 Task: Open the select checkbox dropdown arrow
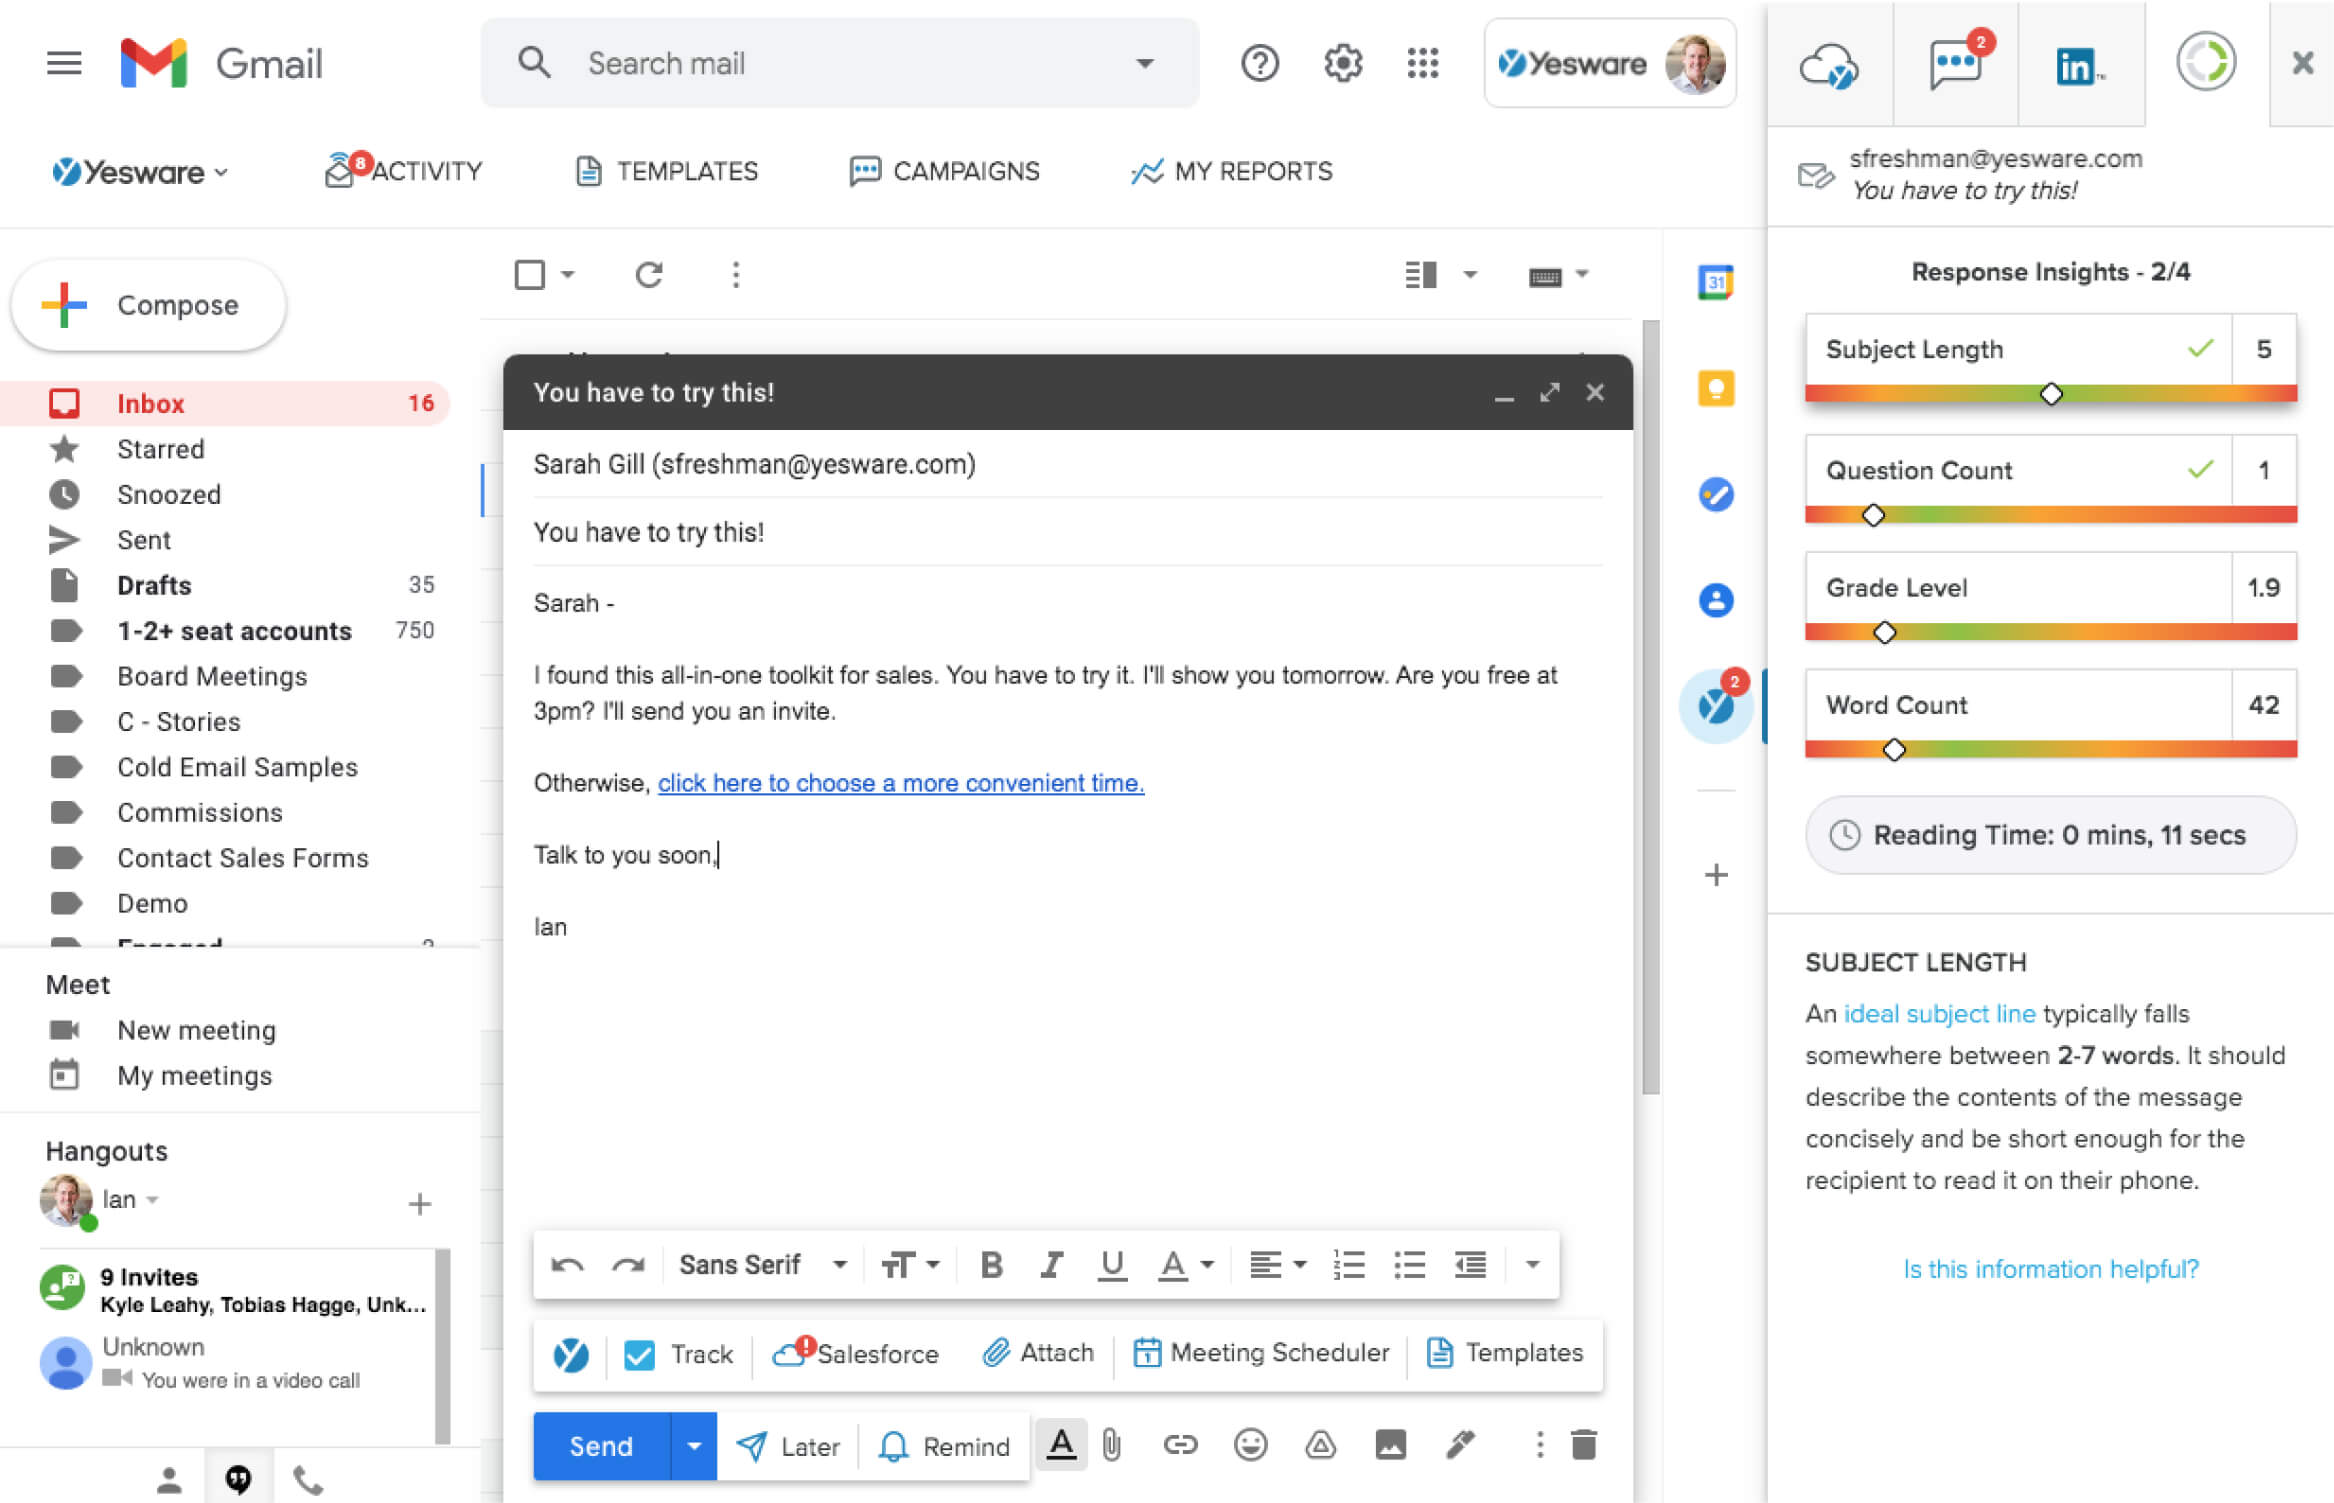(x=568, y=274)
